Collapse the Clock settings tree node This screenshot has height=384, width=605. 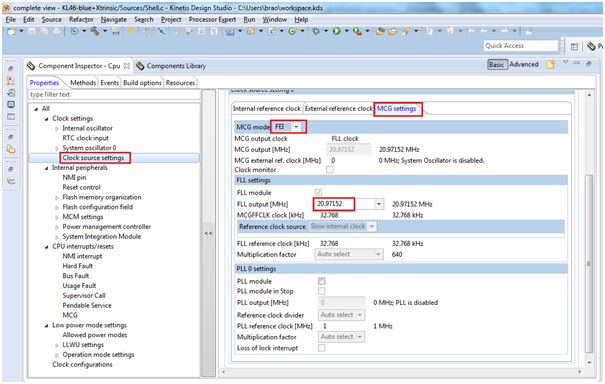[x=46, y=119]
